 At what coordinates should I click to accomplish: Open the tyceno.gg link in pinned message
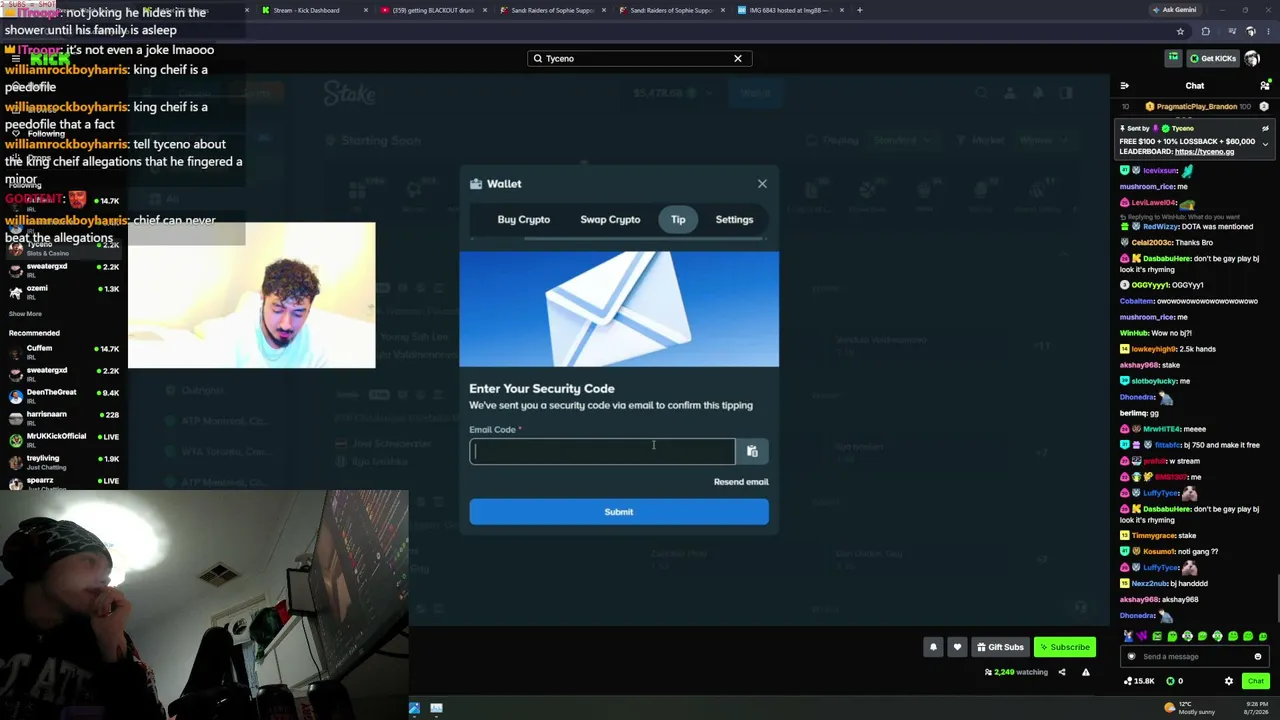click(x=1204, y=152)
